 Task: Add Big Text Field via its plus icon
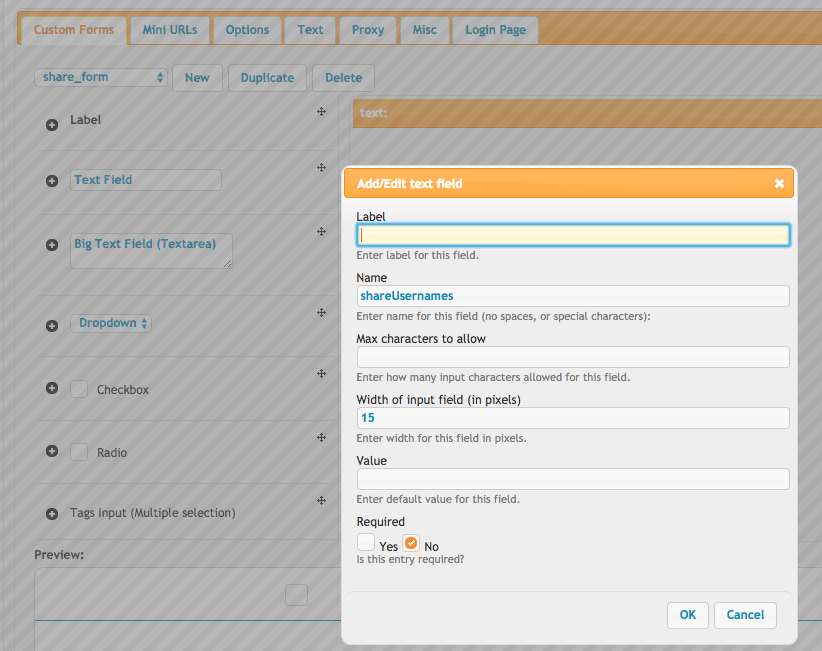tap(52, 245)
